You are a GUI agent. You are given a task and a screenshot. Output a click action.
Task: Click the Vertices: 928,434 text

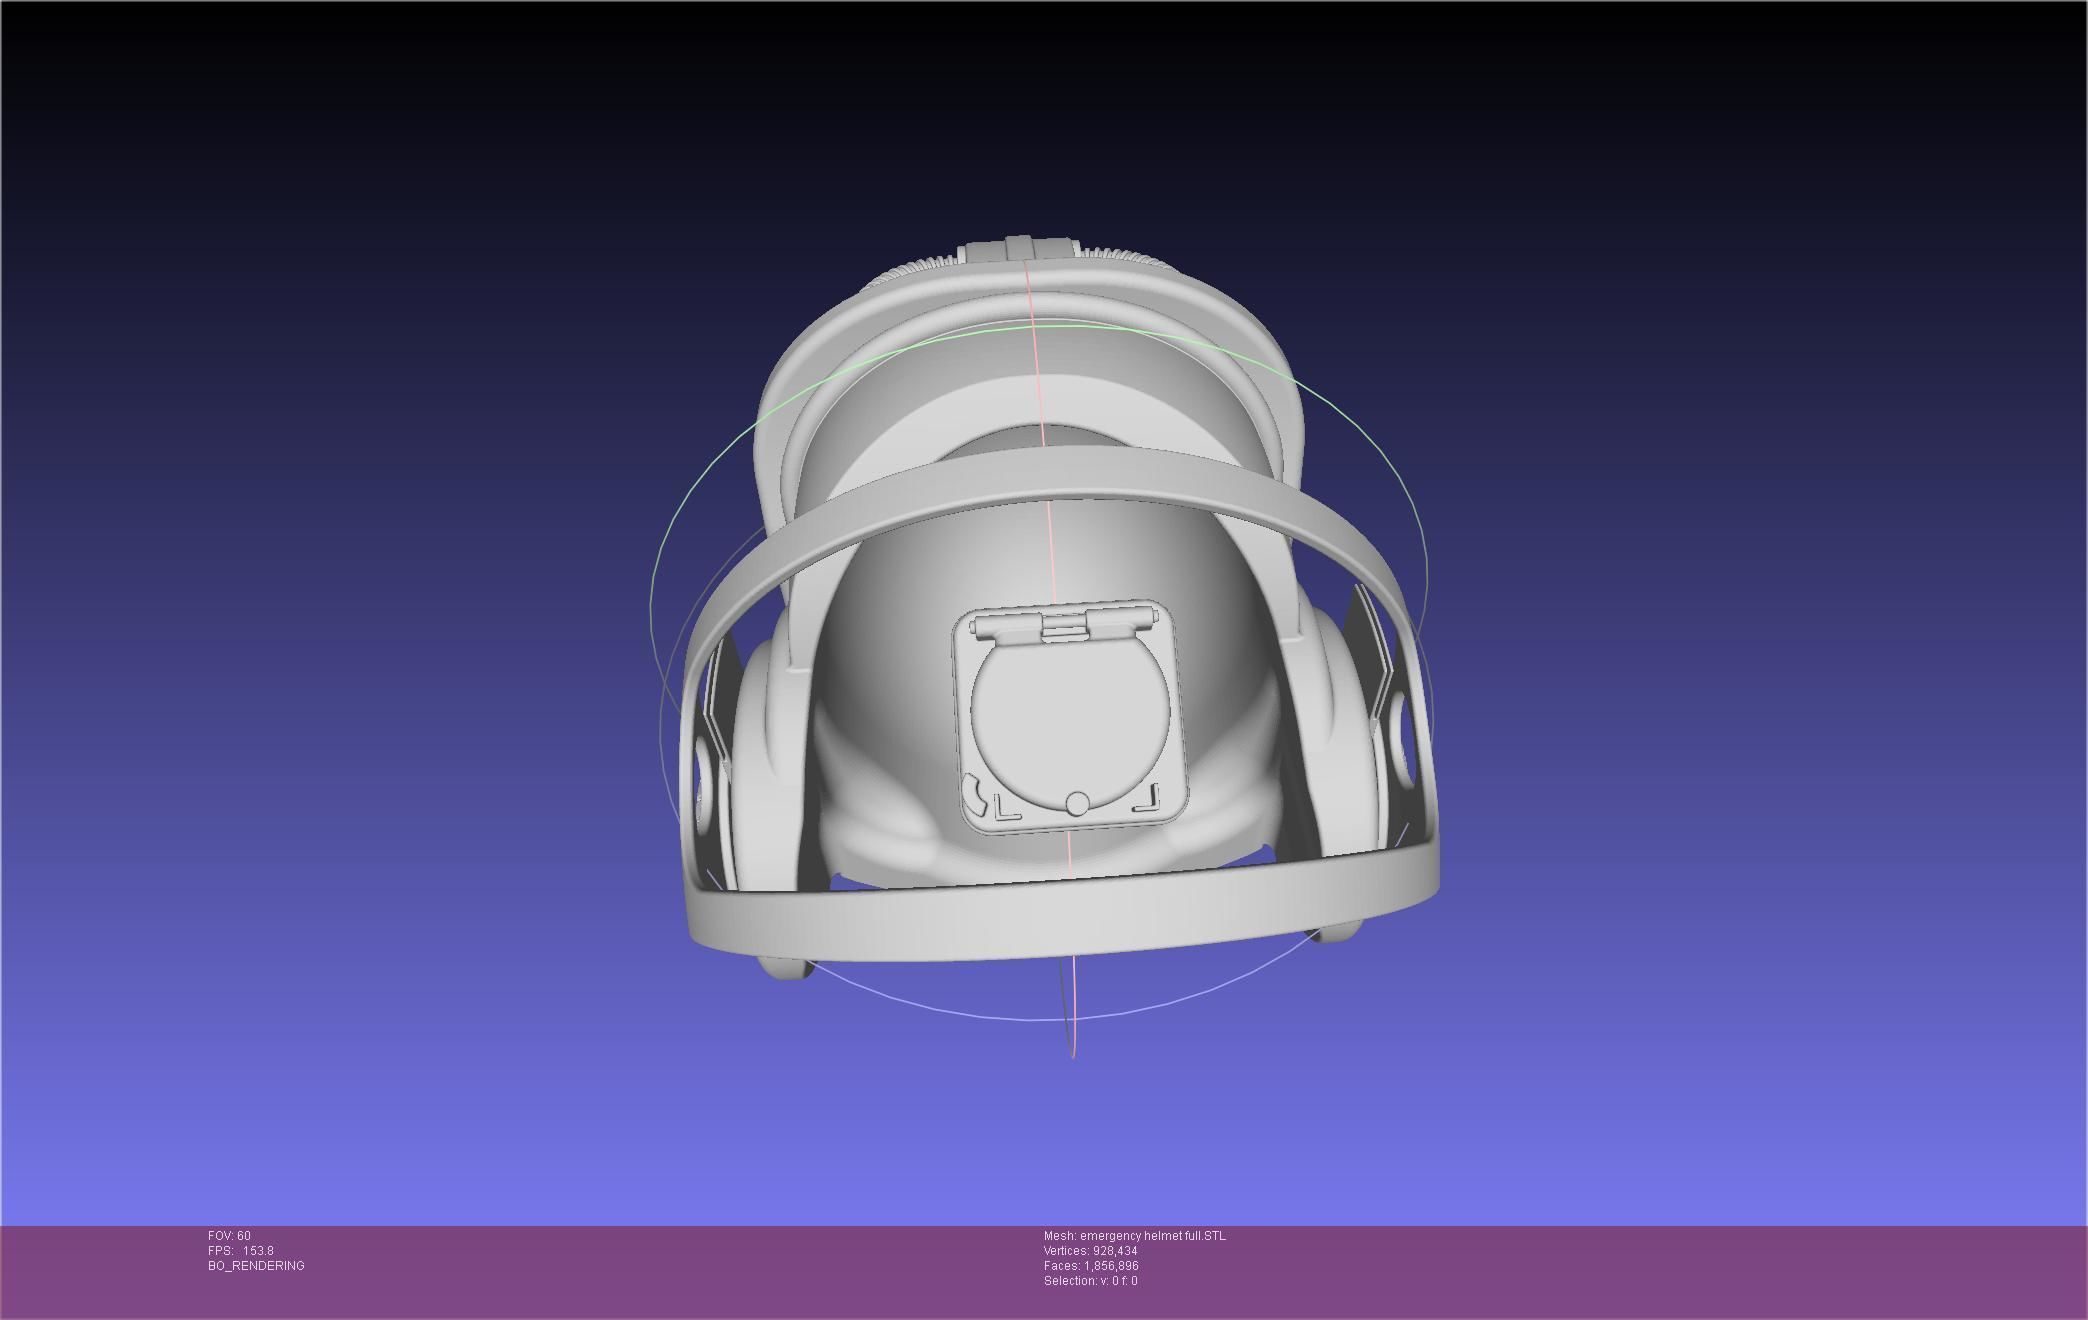1090,1251
